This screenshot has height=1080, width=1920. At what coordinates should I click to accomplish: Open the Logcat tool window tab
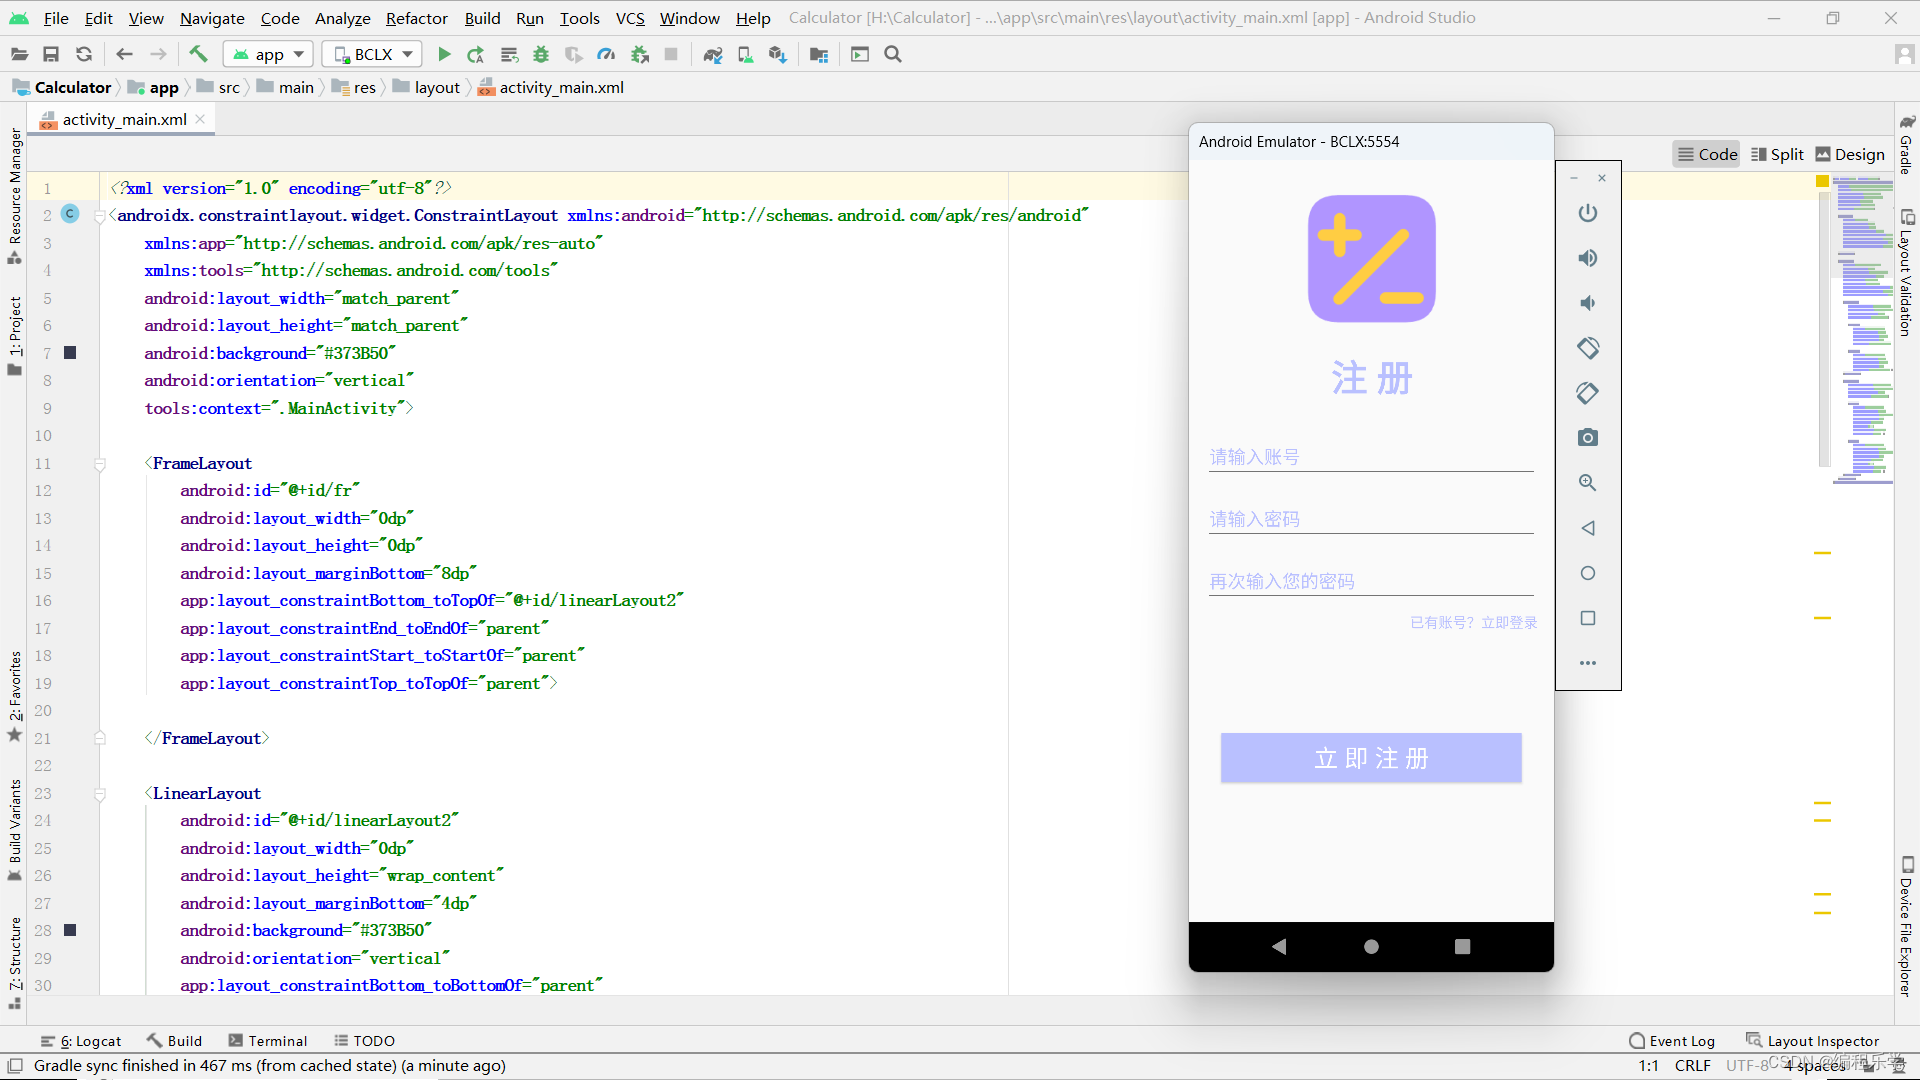pyautogui.click(x=81, y=1041)
